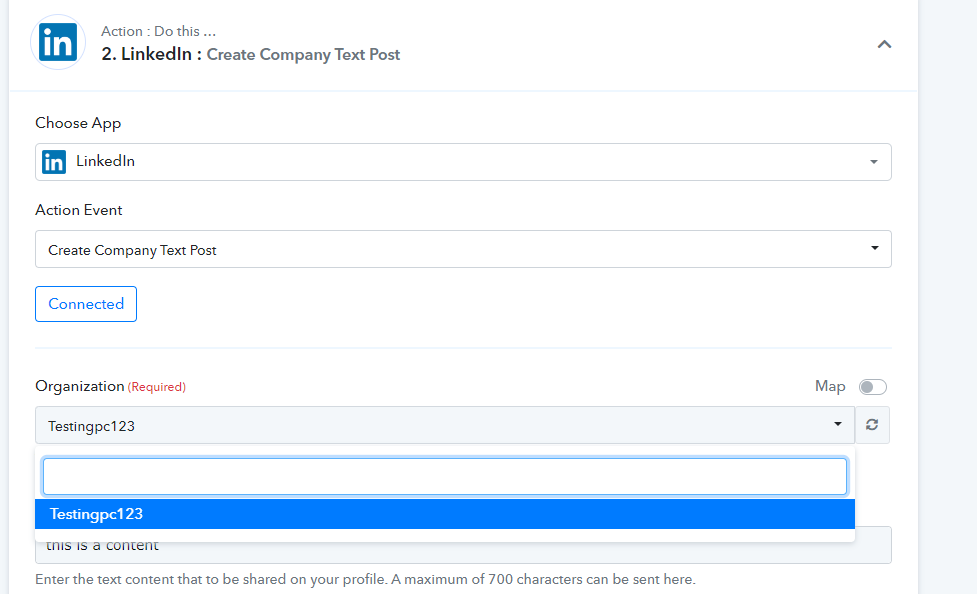Click the 'Action Event' field label
The image size is (977, 594).
coord(79,210)
